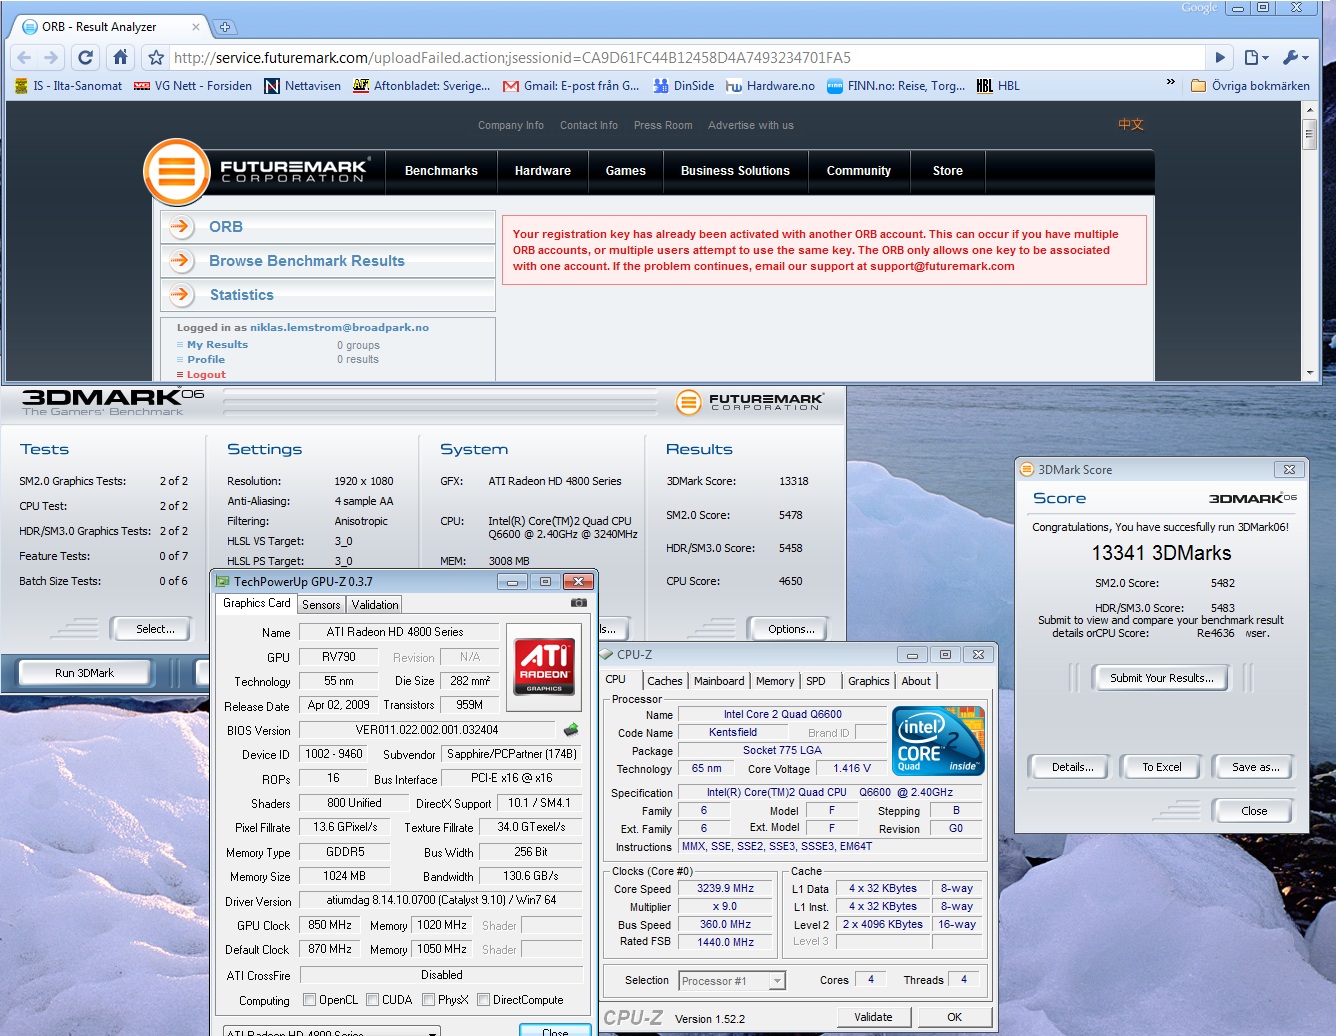The height and width of the screenshot is (1036, 1336).
Task: Toggle the CUDA checkbox
Action: [x=372, y=1000]
